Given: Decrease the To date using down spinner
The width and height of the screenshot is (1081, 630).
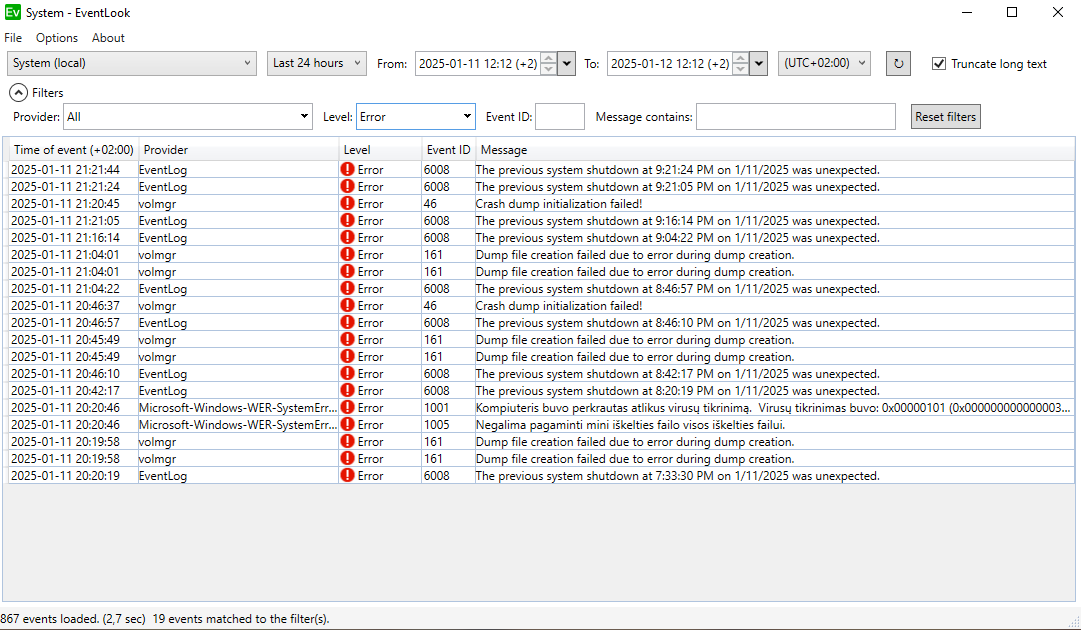Looking at the screenshot, I should [740, 69].
